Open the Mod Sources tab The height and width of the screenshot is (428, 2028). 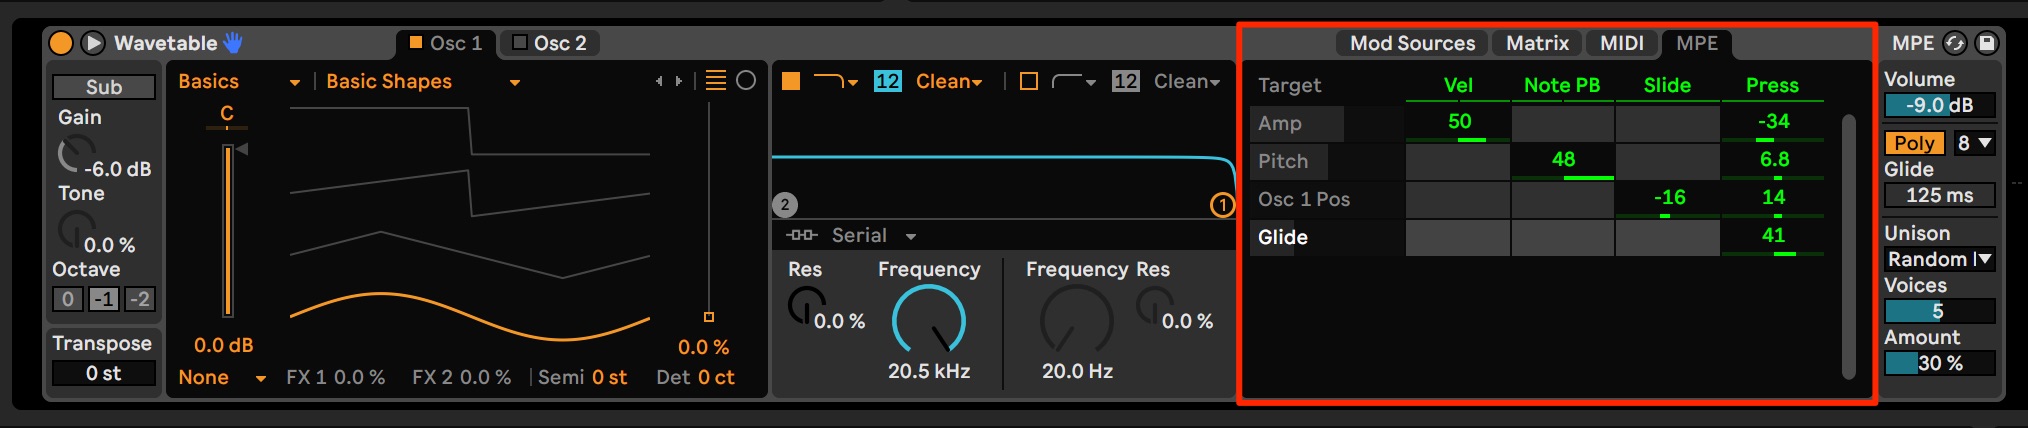1413,43
